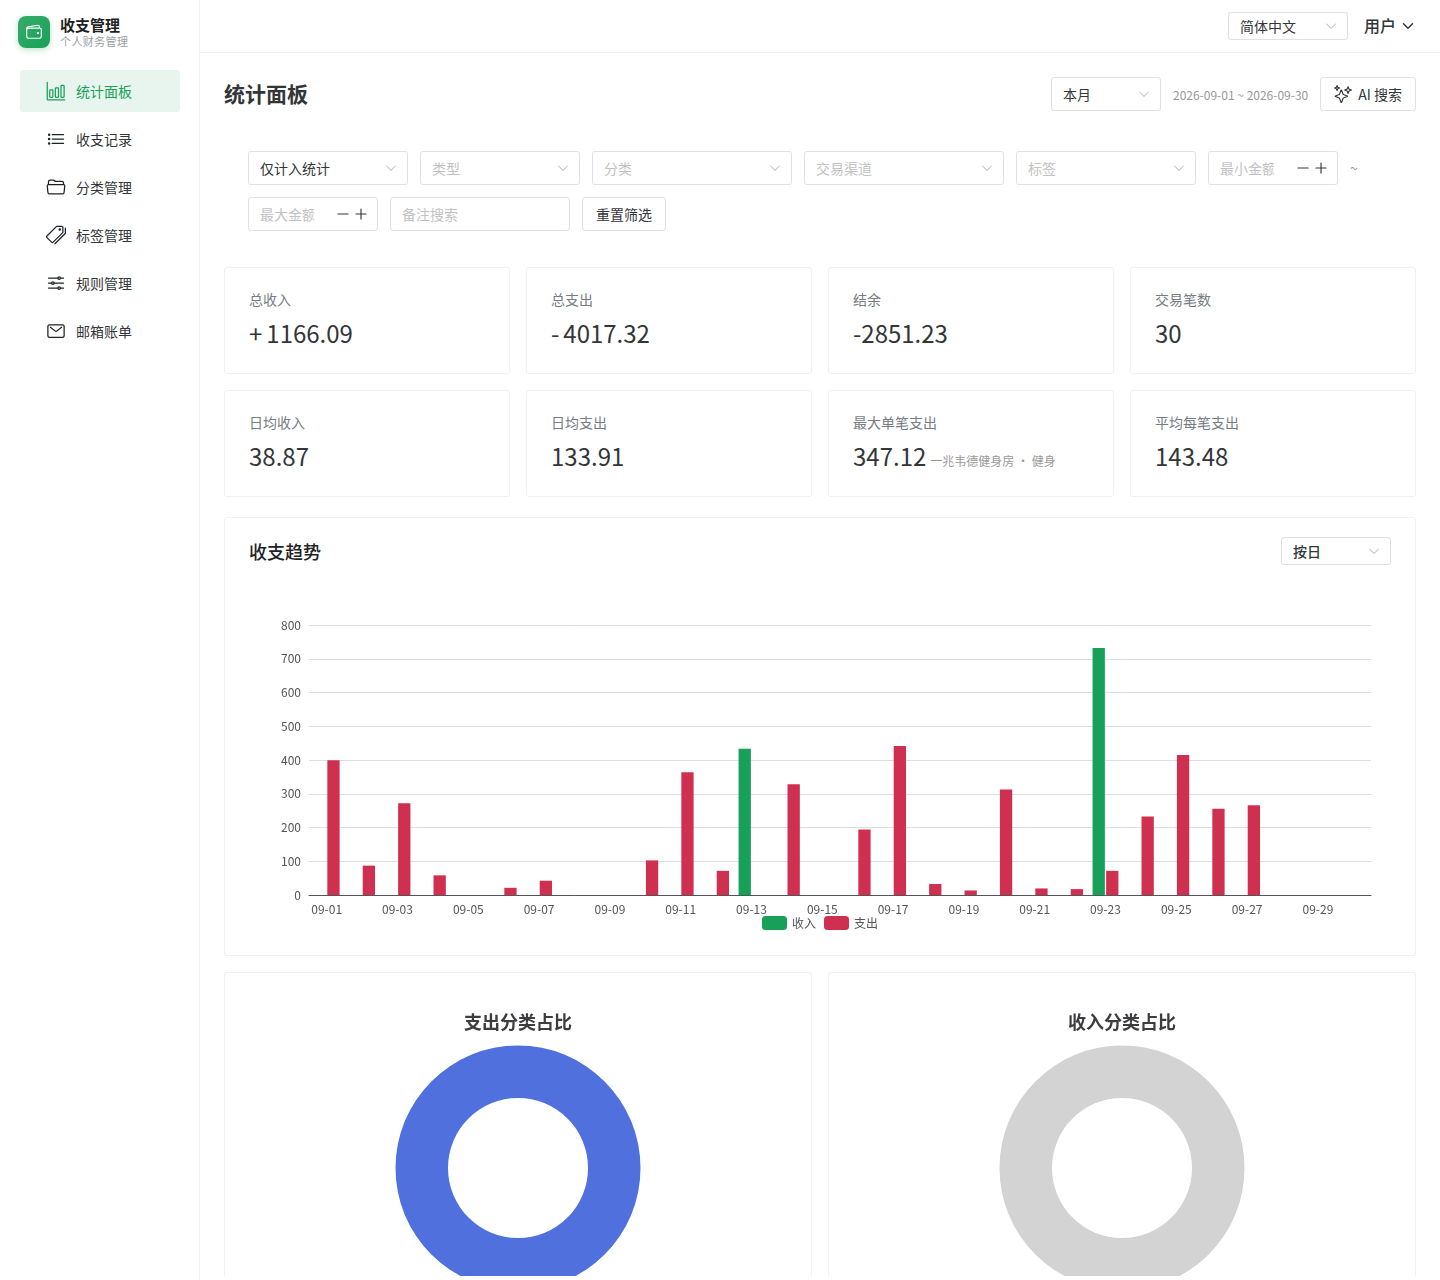This screenshot has width=1440, height=1280.
Task: Go to 收支记录 in the sidebar
Action: (x=100, y=140)
